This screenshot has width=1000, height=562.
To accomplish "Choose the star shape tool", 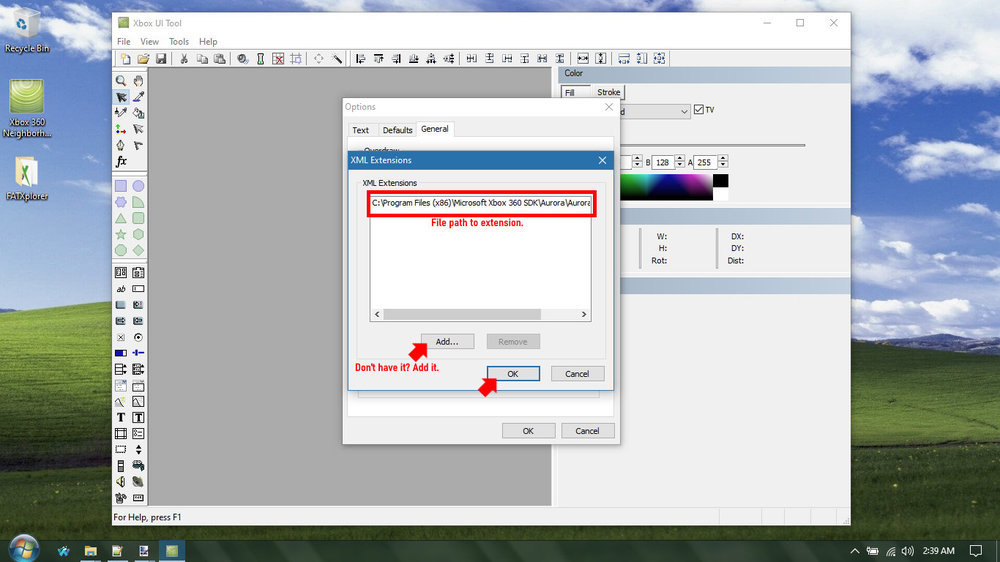I will coord(121,234).
